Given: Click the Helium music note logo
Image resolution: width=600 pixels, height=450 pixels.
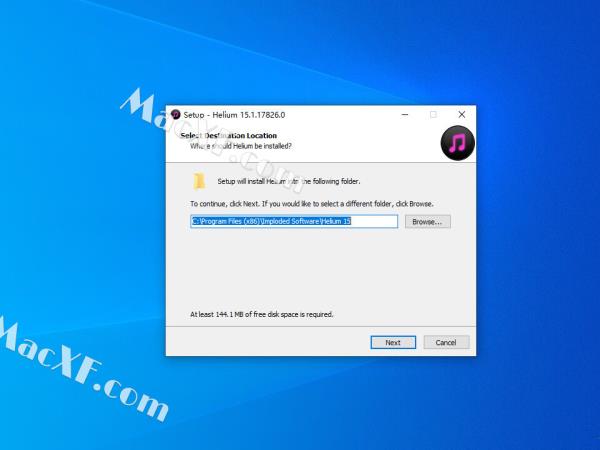Looking at the screenshot, I should pyautogui.click(x=458, y=142).
